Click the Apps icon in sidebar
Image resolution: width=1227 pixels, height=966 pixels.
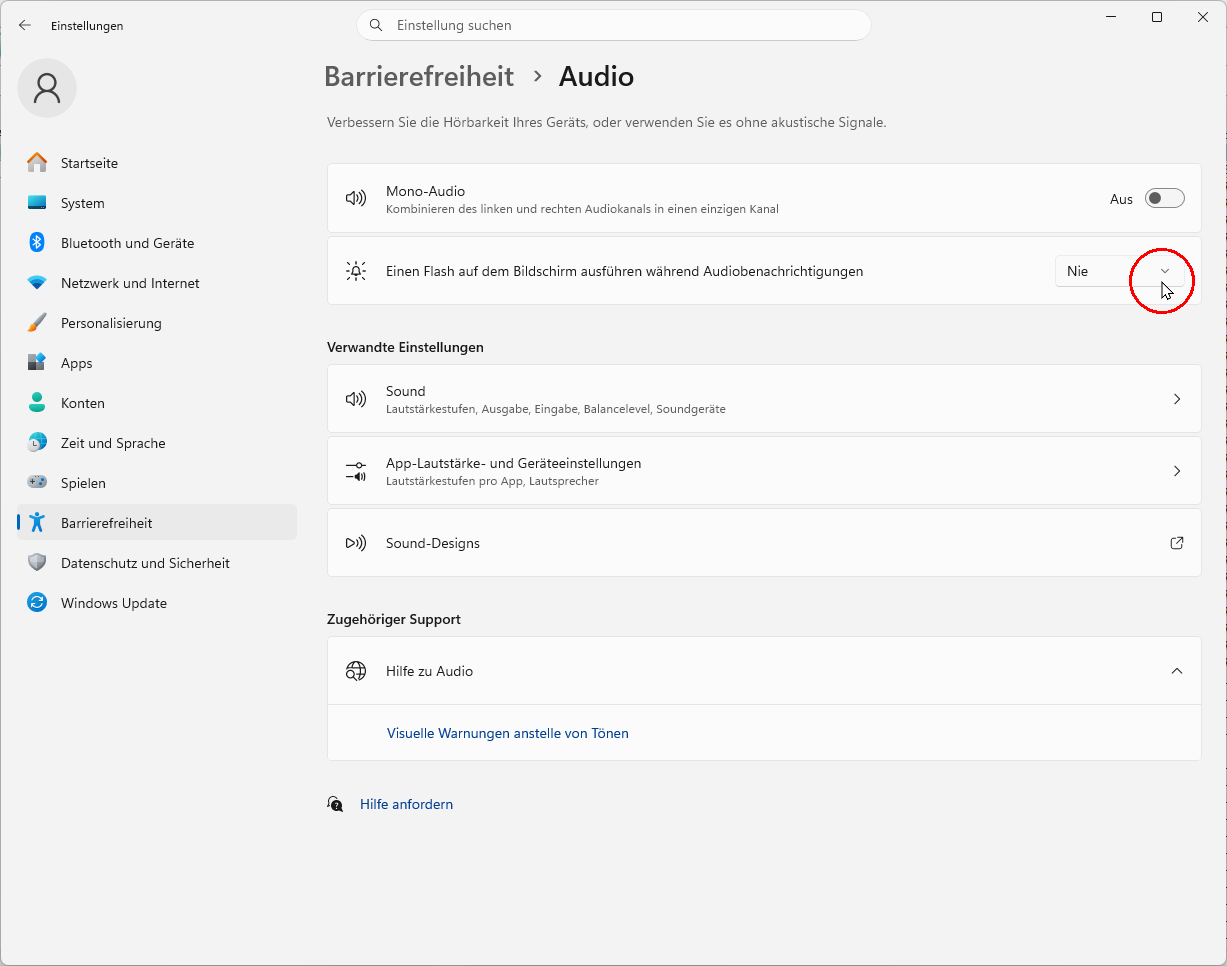pyautogui.click(x=37, y=363)
